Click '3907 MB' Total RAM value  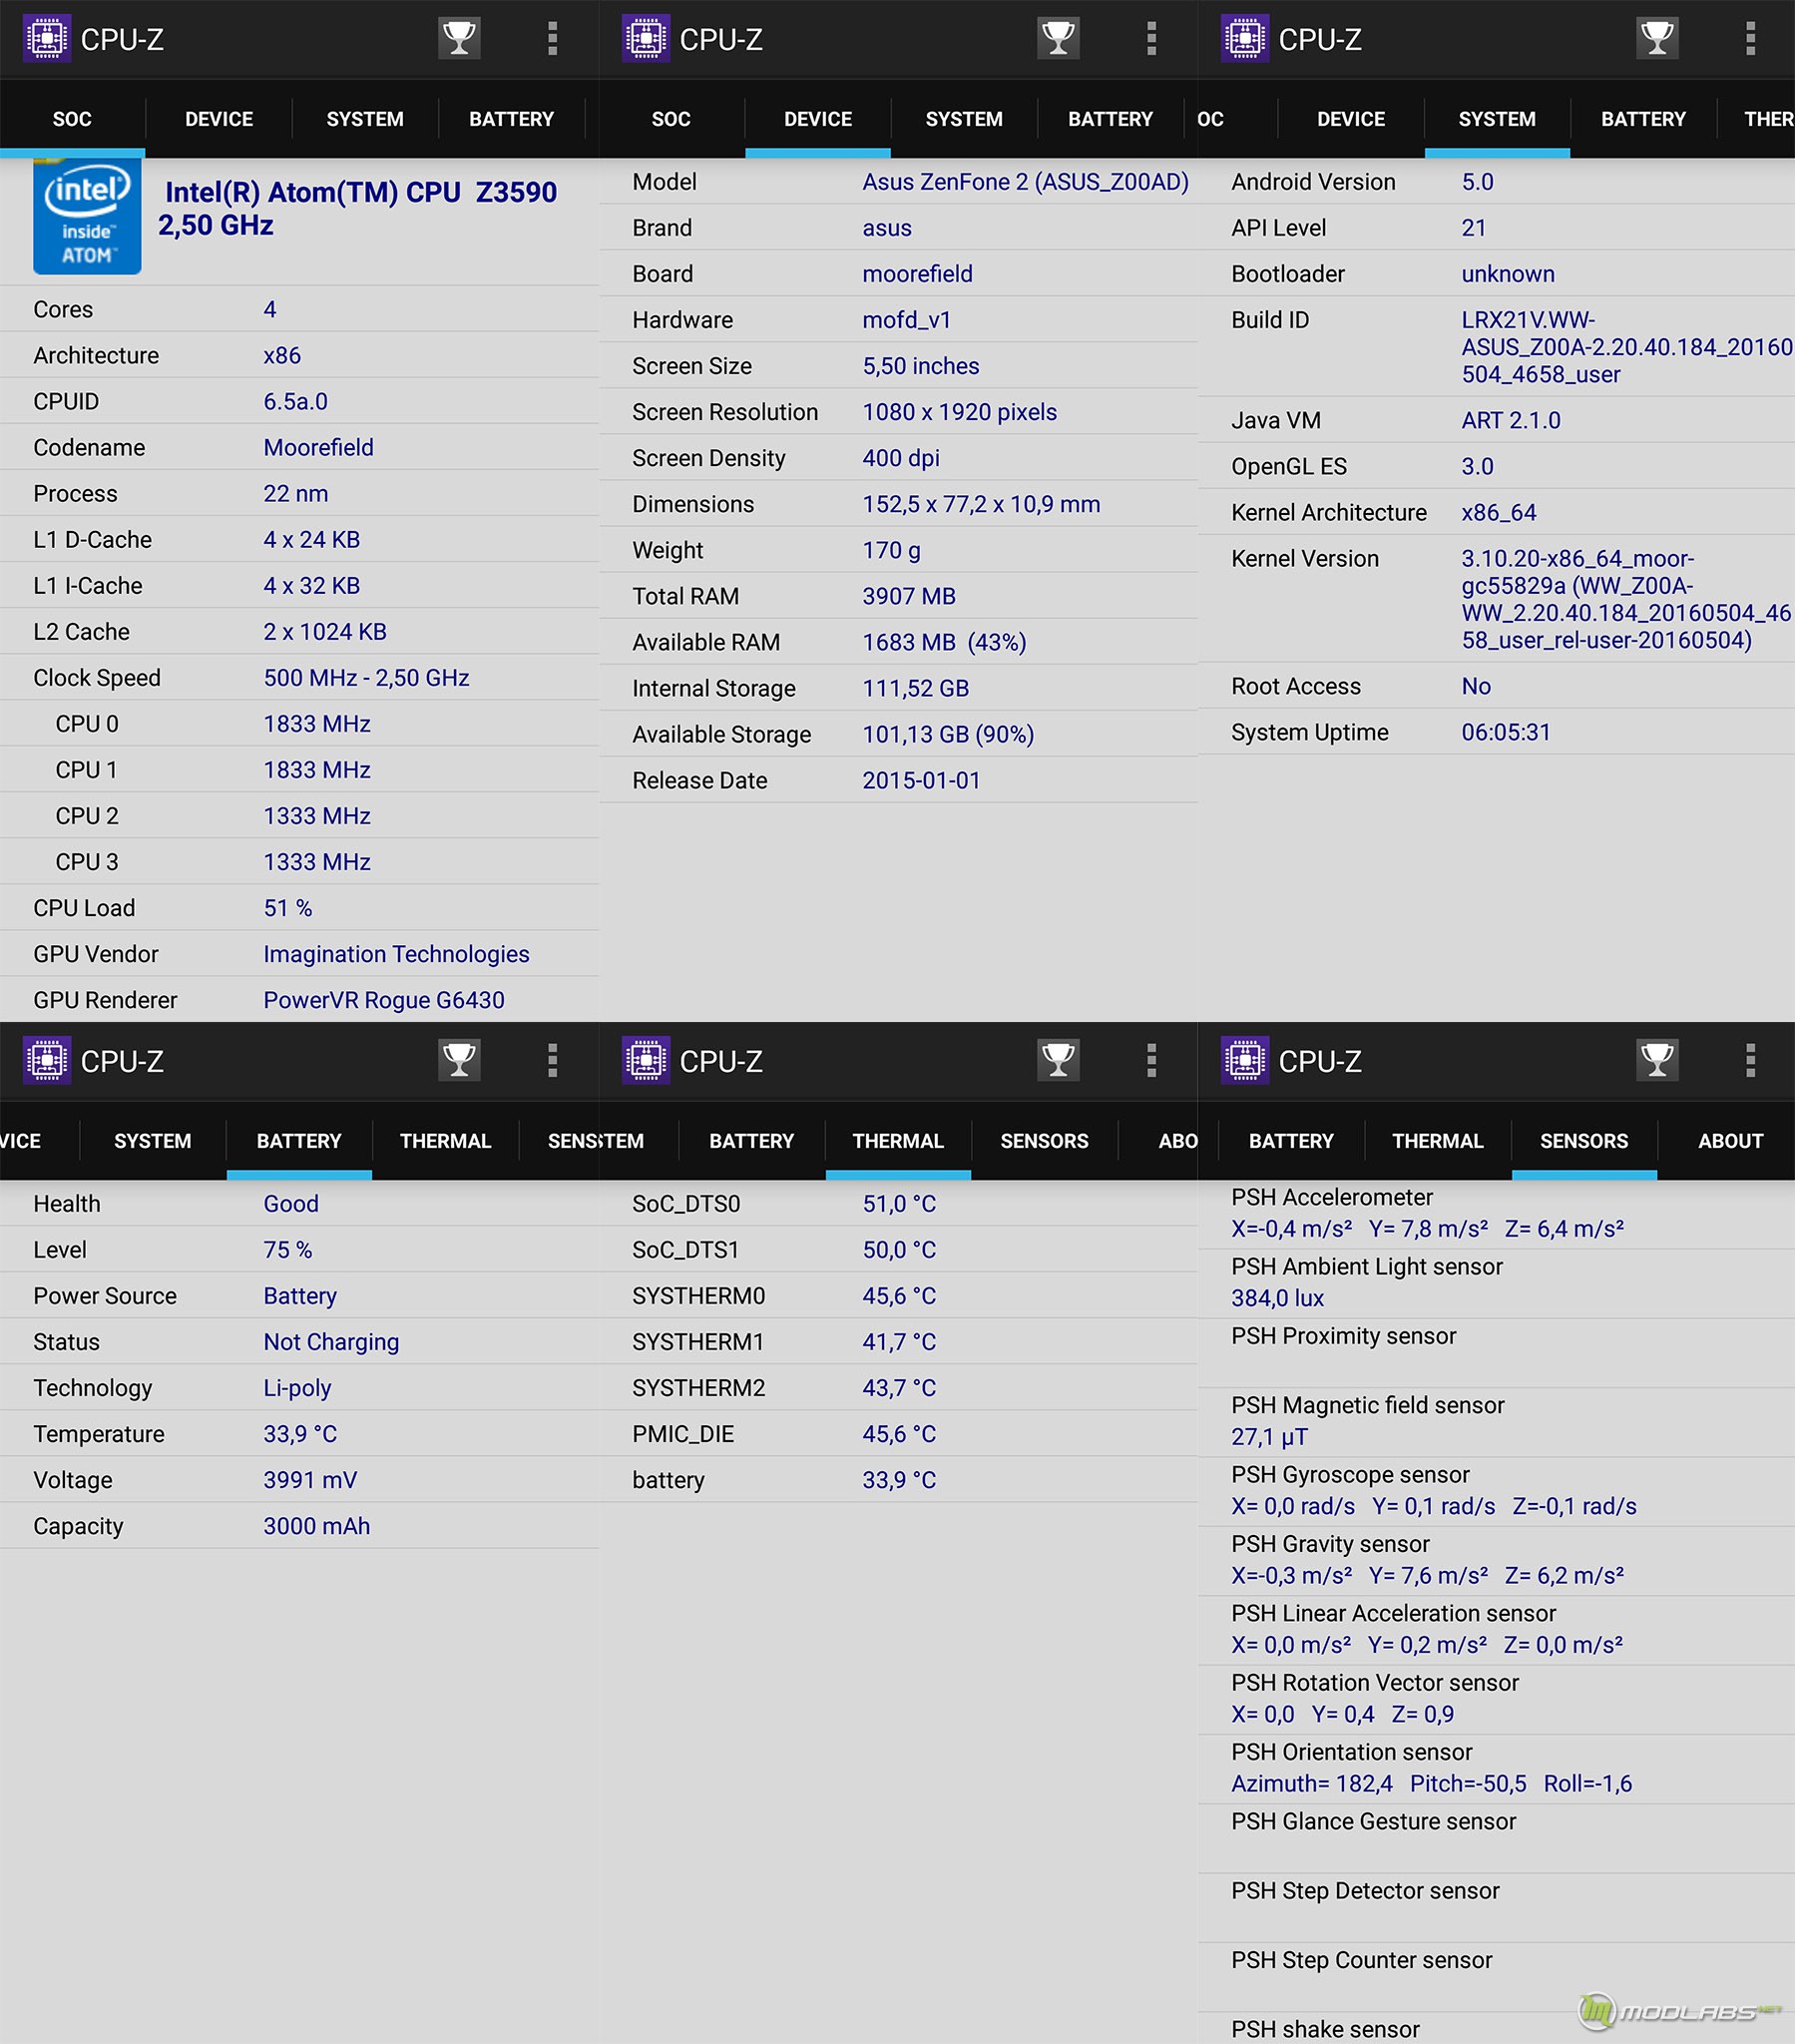click(909, 596)
